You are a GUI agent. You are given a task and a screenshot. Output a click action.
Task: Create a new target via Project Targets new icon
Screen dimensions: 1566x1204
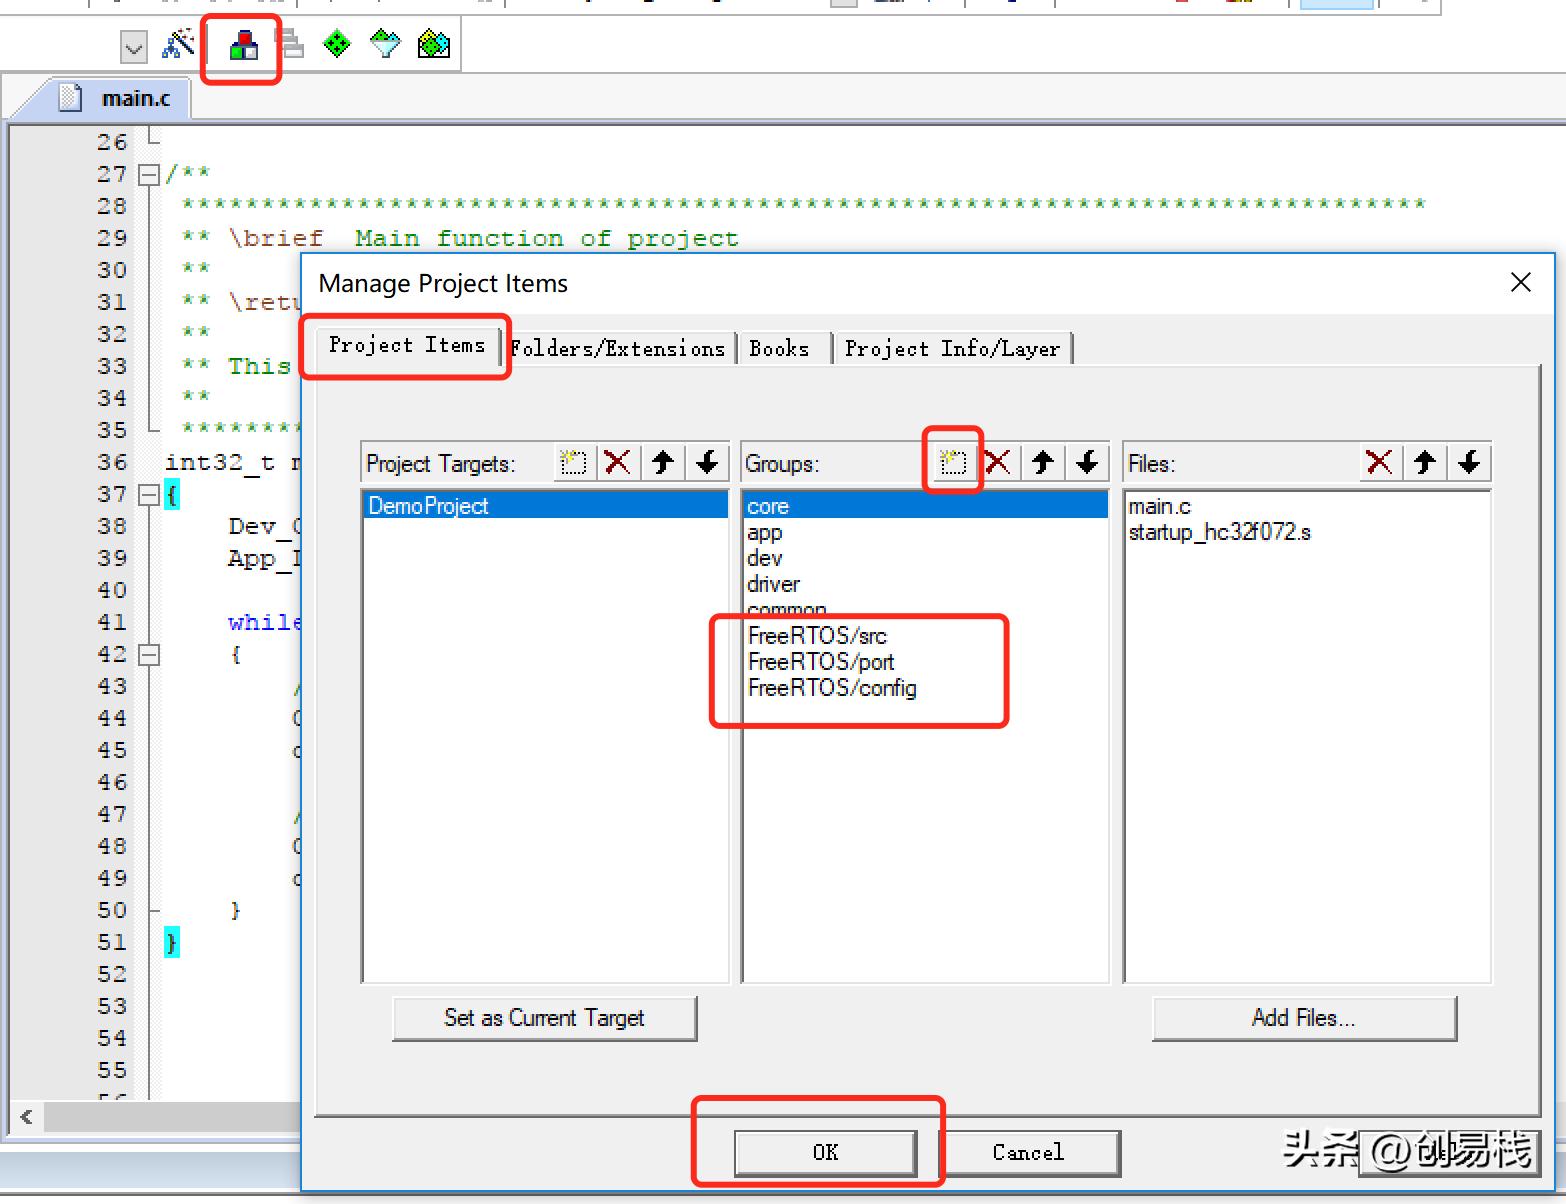572,462
